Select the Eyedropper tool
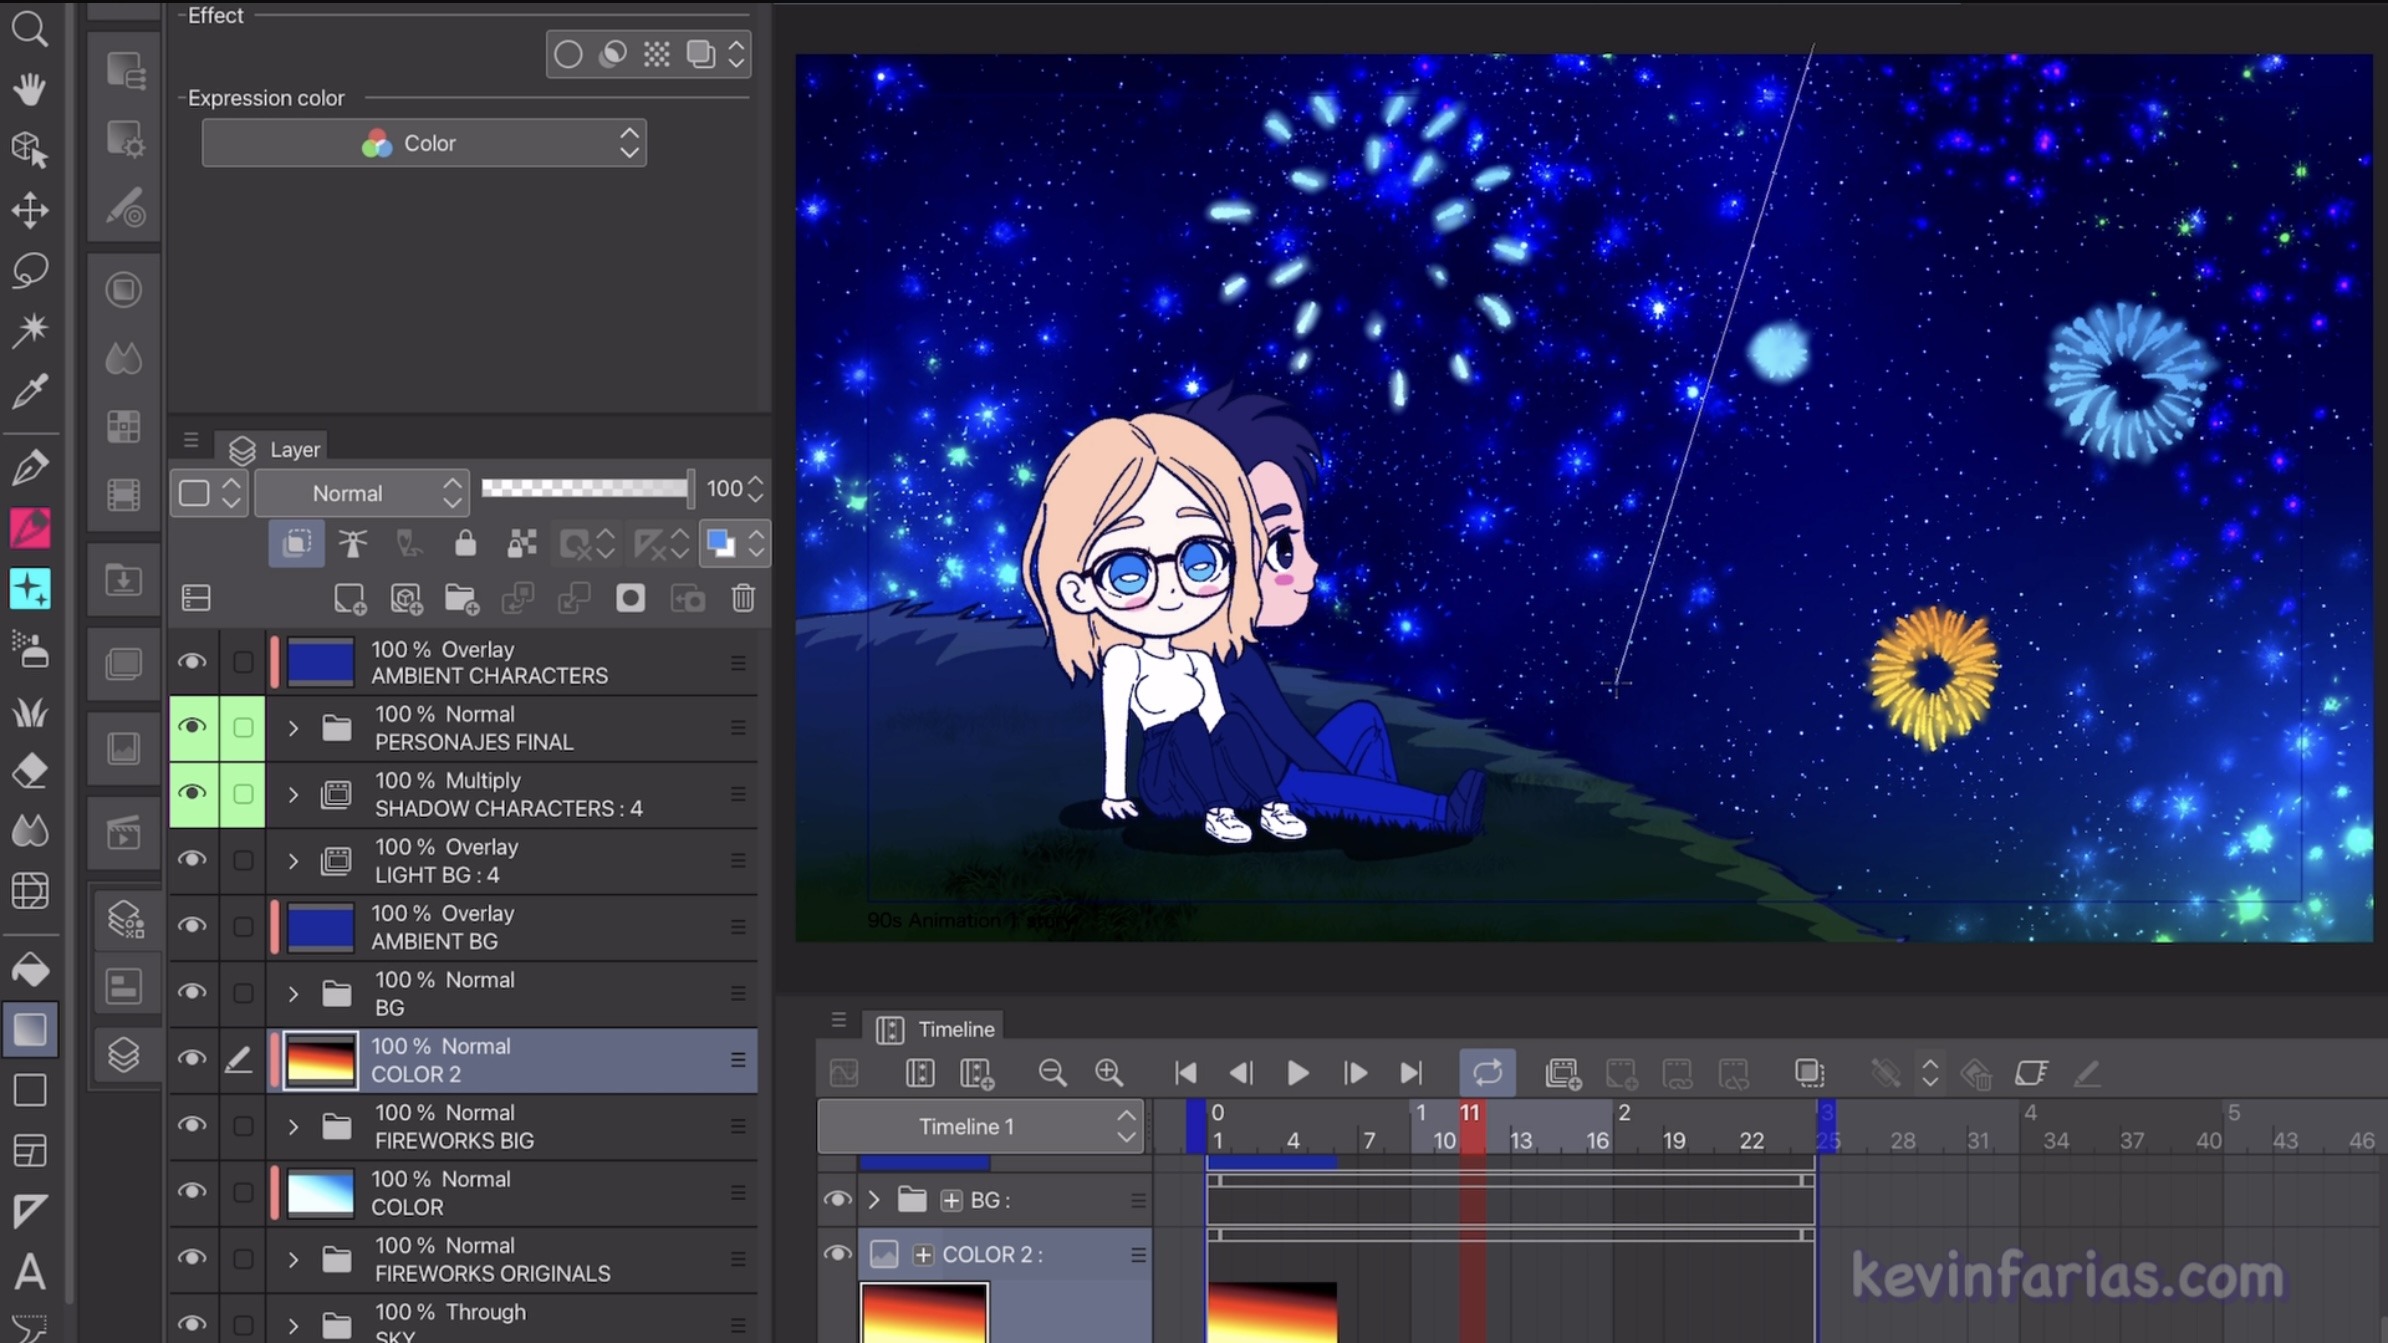2388x1343 pixels. pos(29,391)
